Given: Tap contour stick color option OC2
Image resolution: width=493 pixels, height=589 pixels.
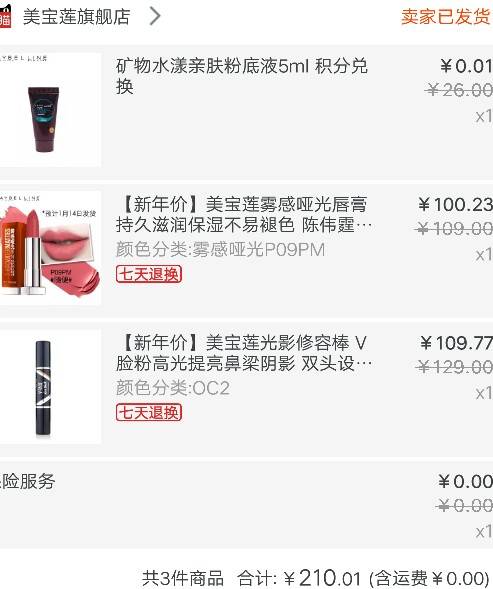Looking at the screenshot, I should pyautogui.click(x=172, y=388).
